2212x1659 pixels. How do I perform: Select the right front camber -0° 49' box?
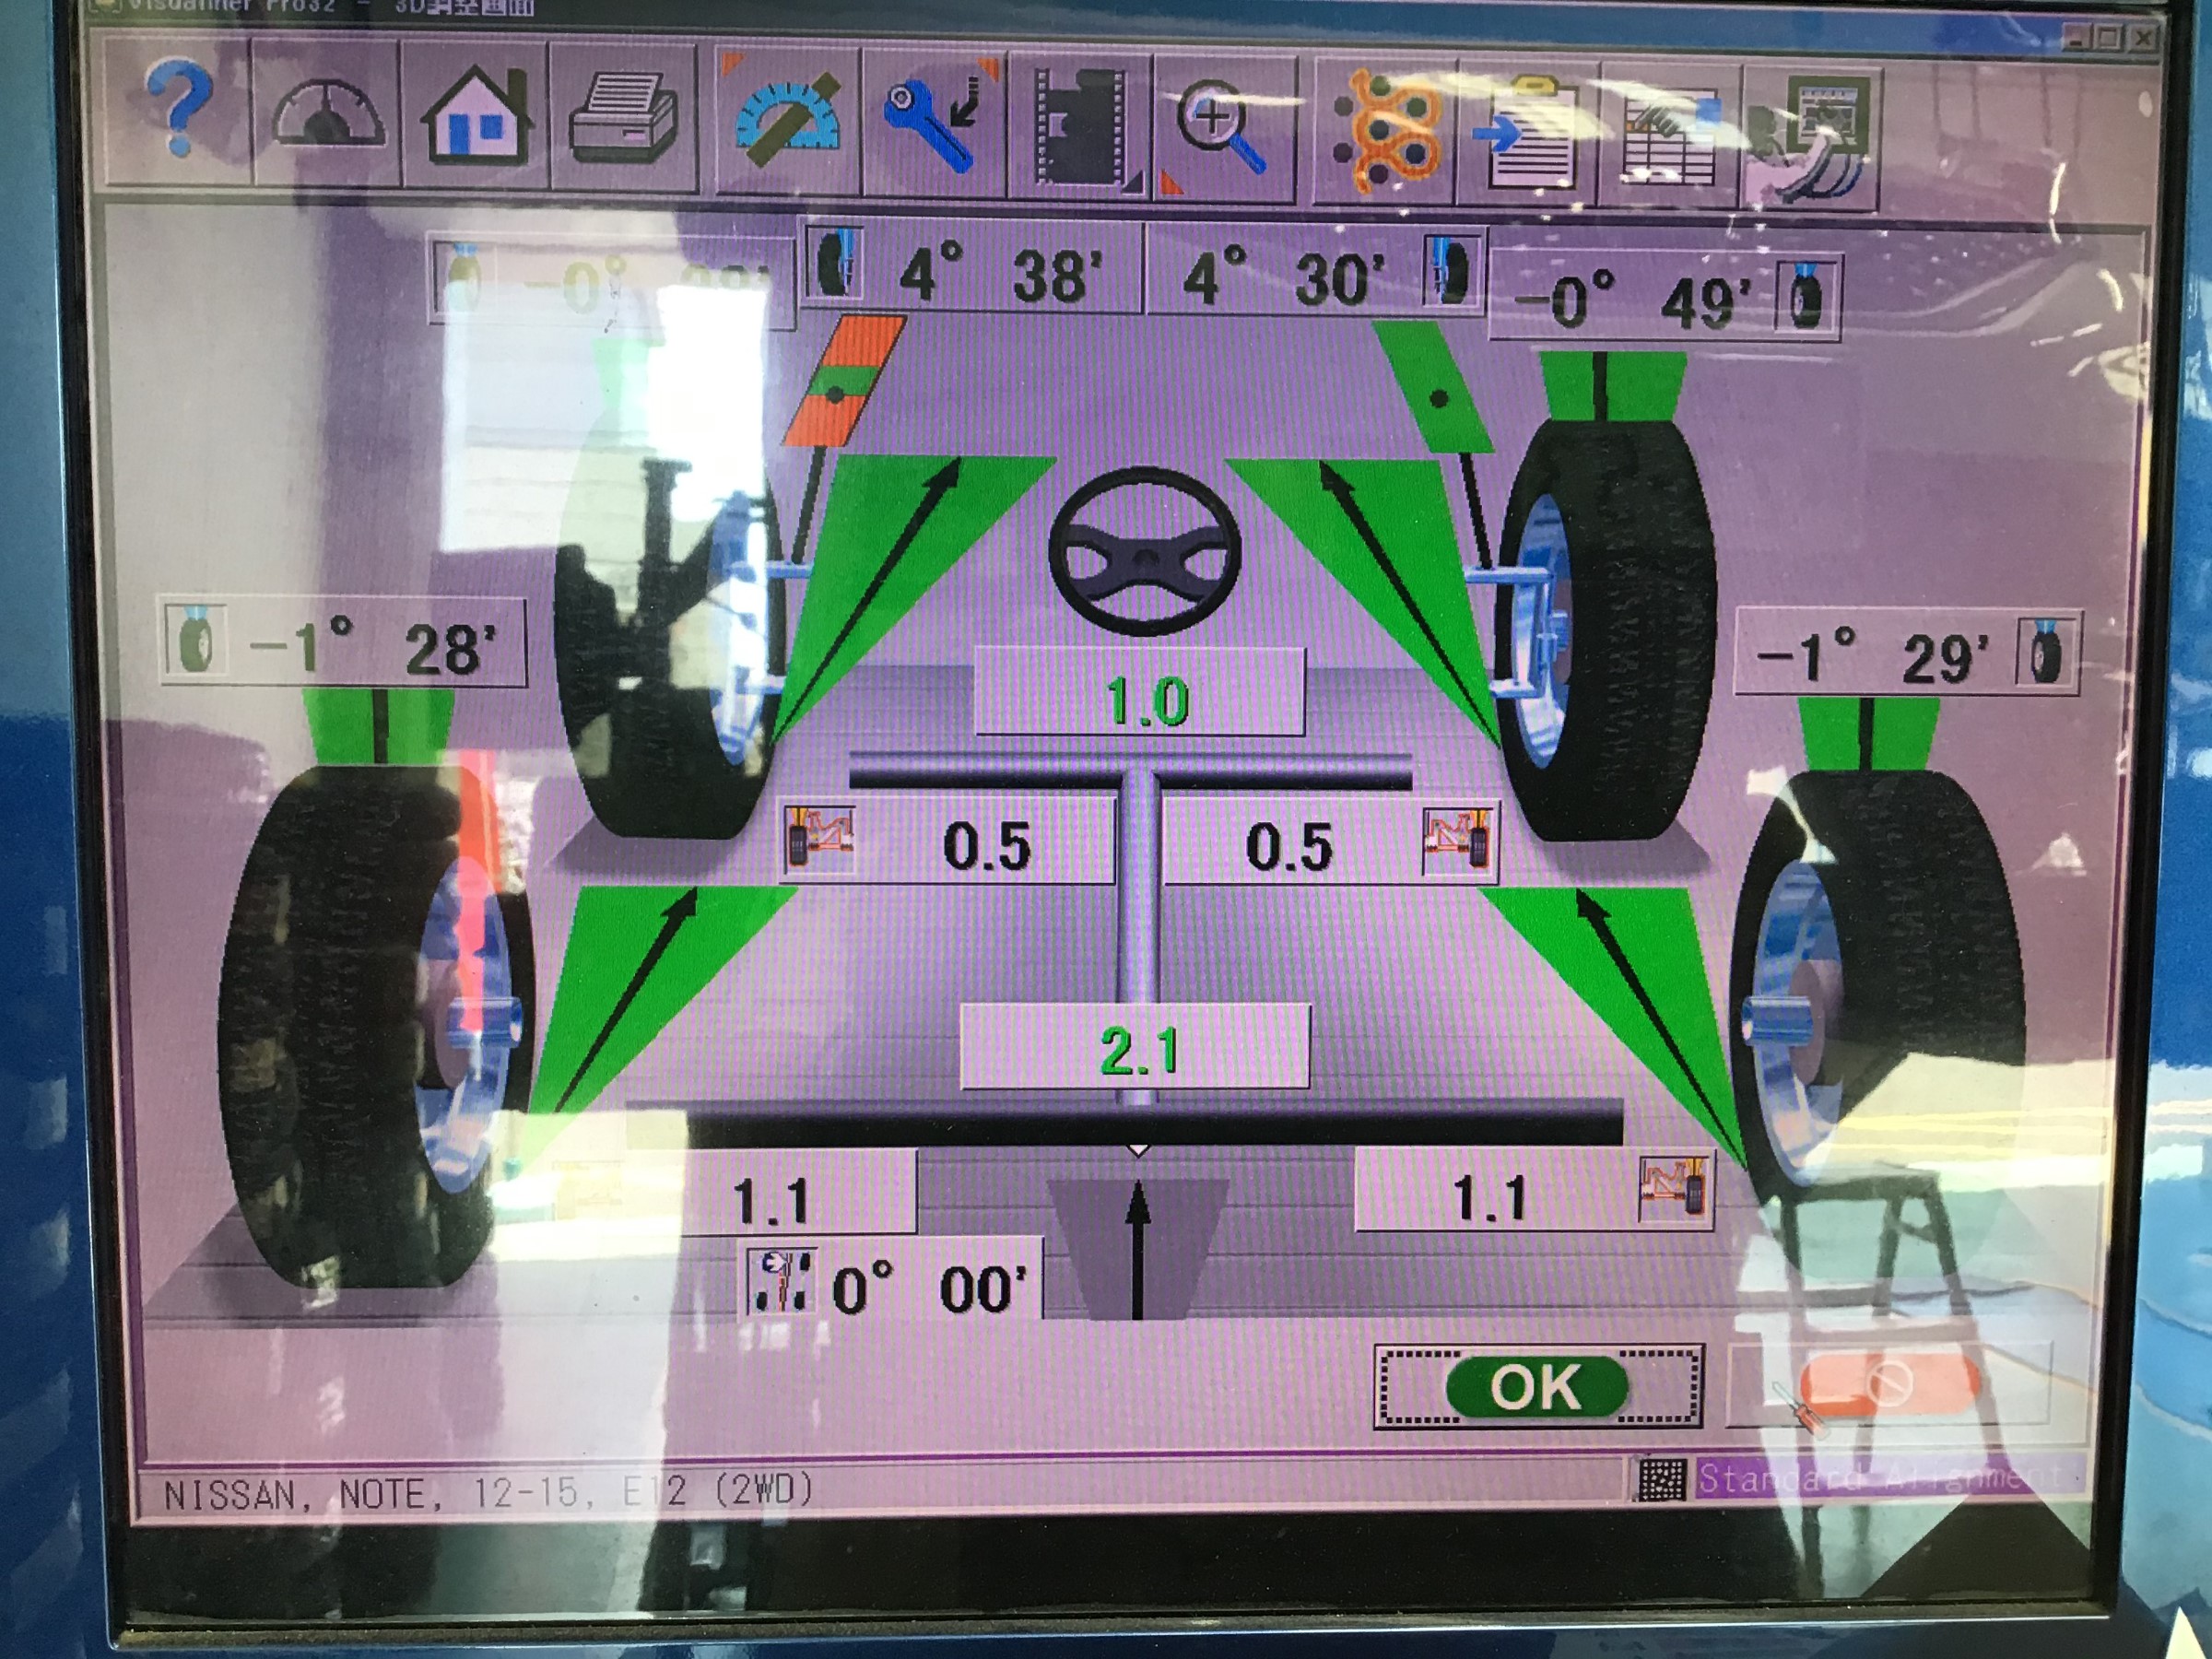pos(1665,297)
